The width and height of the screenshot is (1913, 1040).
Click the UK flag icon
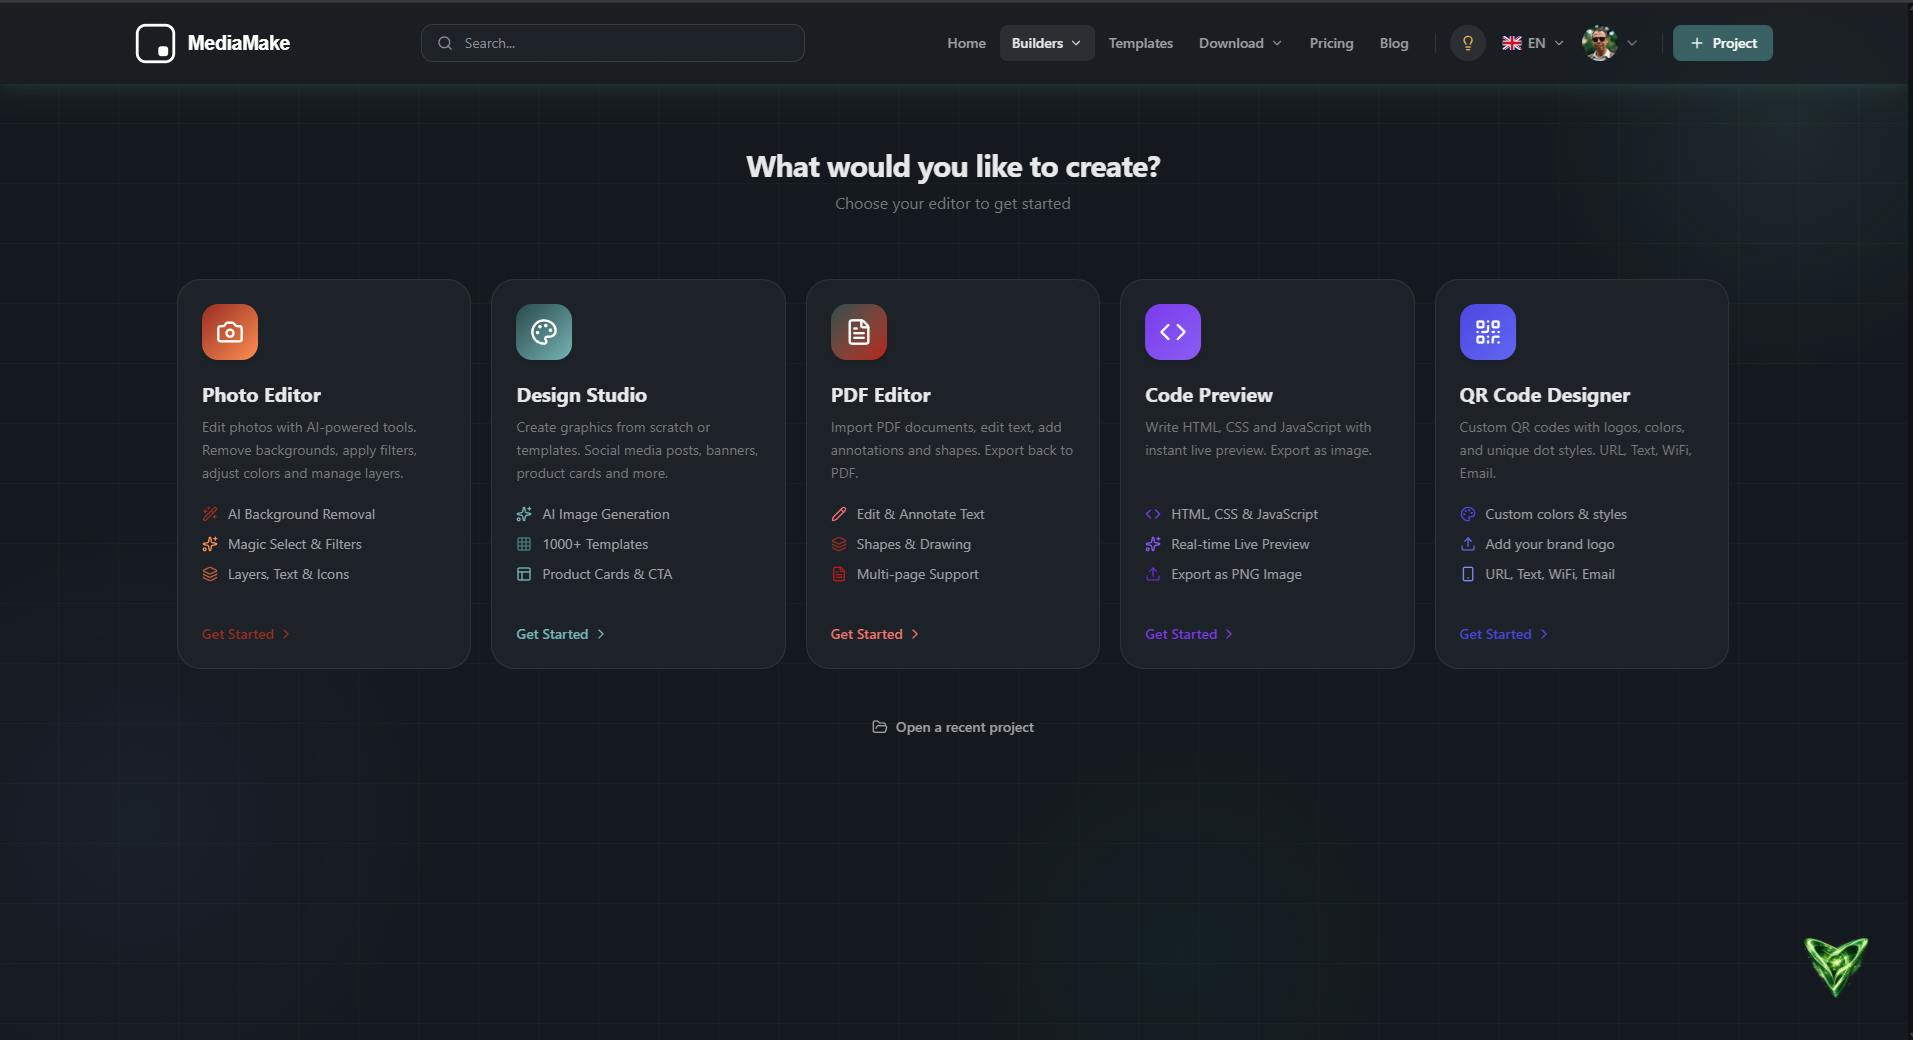[x=1512, y=43]
